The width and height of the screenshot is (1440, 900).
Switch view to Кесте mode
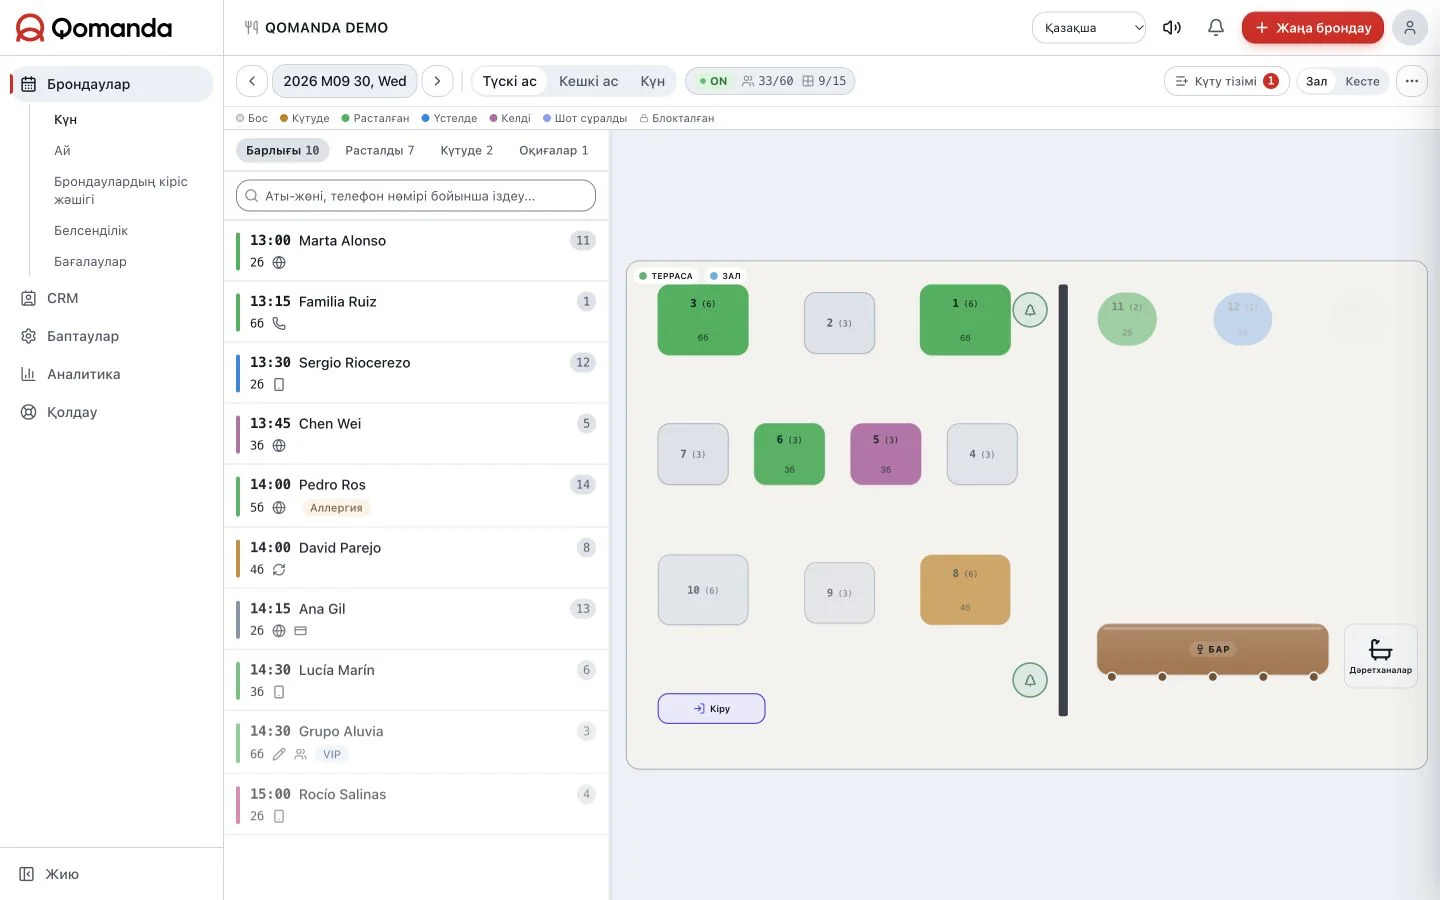pyautogui.click(x=1362, y=81)
